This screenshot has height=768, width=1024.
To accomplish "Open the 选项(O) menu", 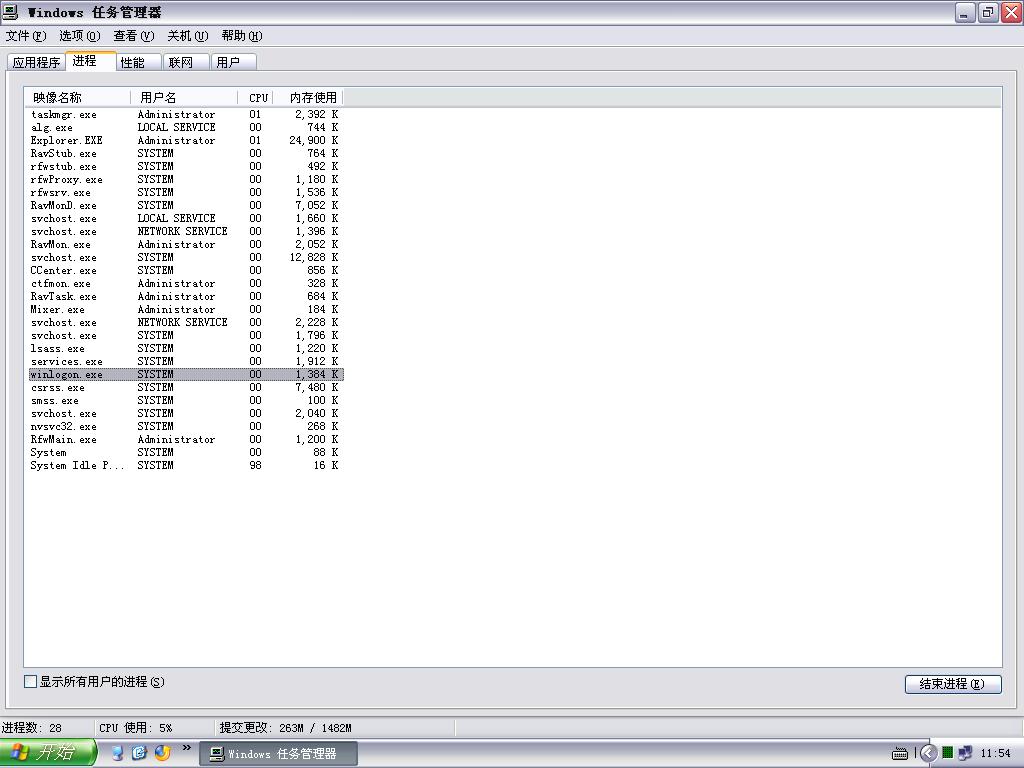I will click(x=80, y=36).
